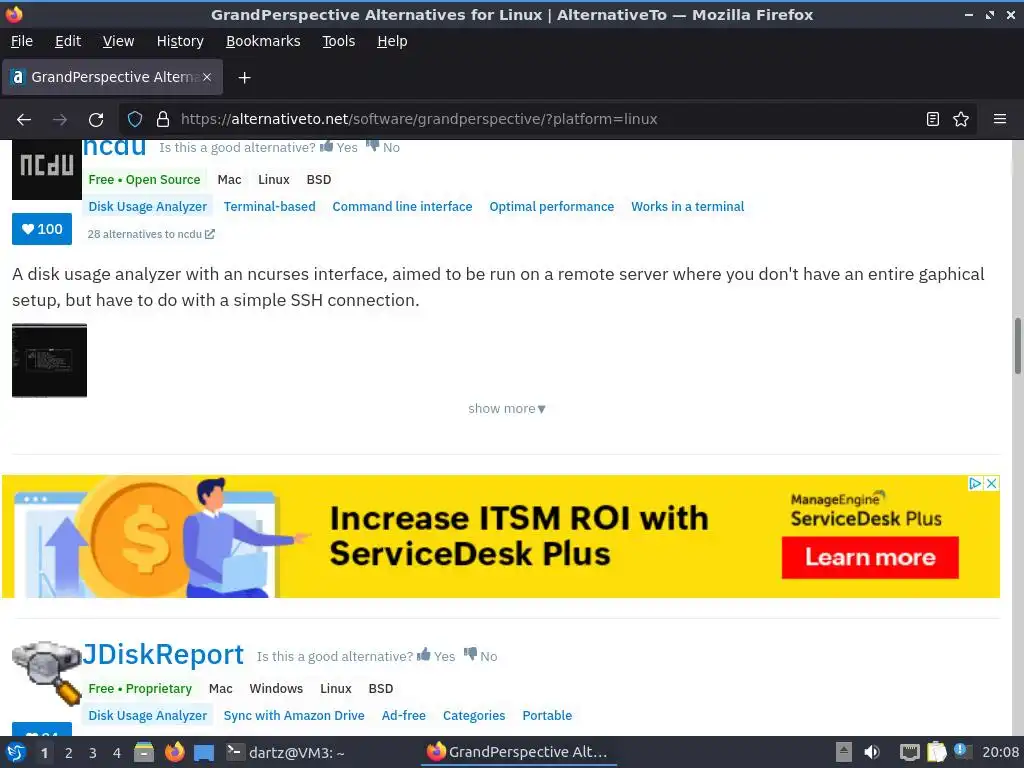Open Help menu
1024x768 pixels.
tap(392, 41)
